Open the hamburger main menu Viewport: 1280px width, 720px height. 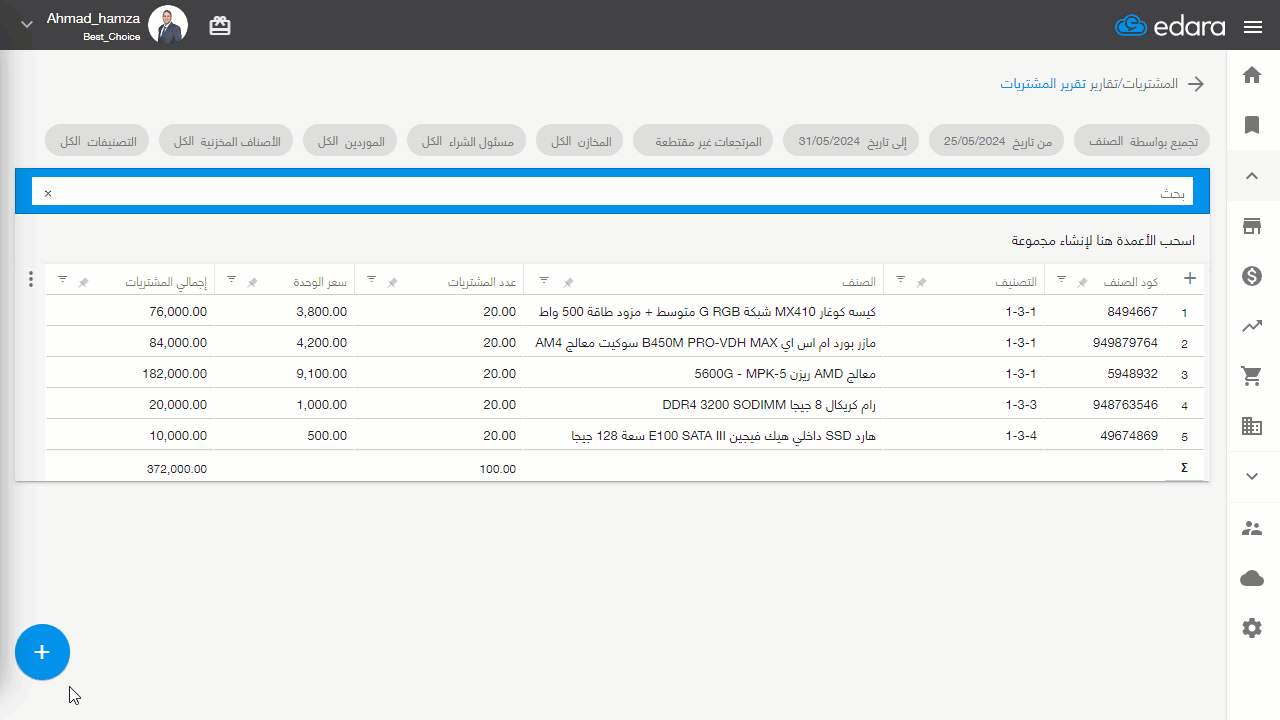(1253, 27)
